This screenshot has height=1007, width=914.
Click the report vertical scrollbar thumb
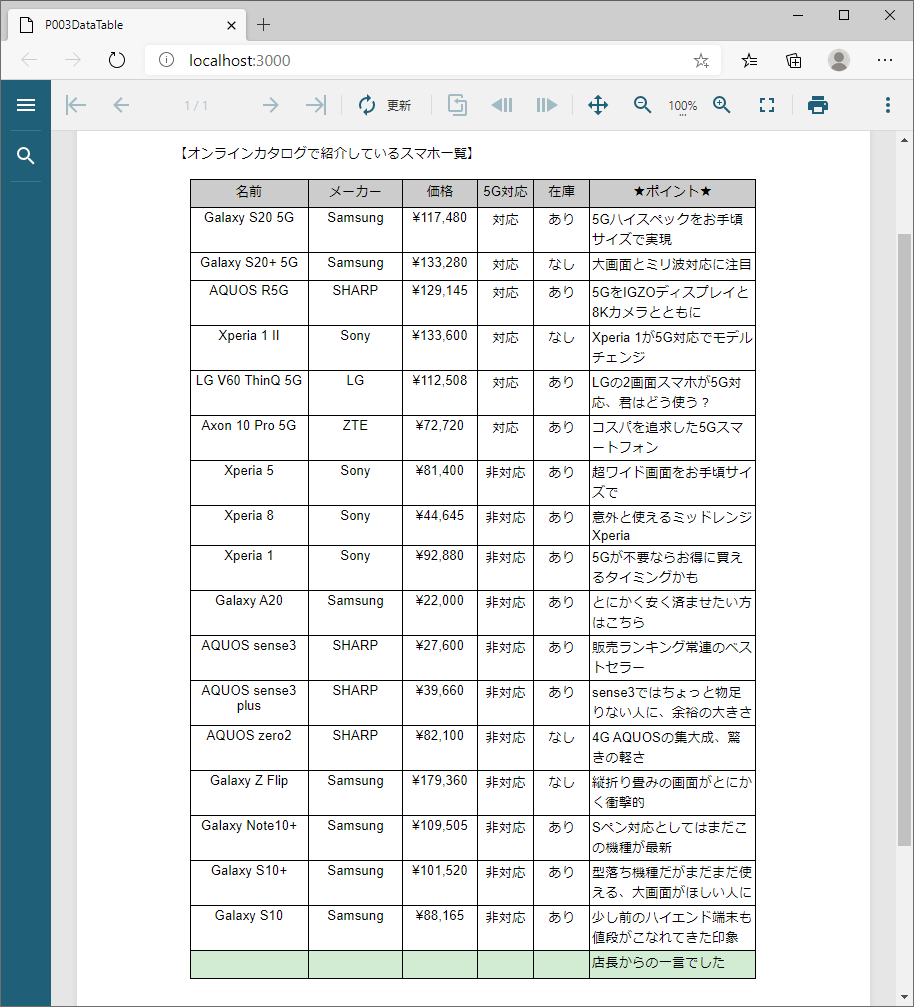pyautogui.click(x=904, y=539)
